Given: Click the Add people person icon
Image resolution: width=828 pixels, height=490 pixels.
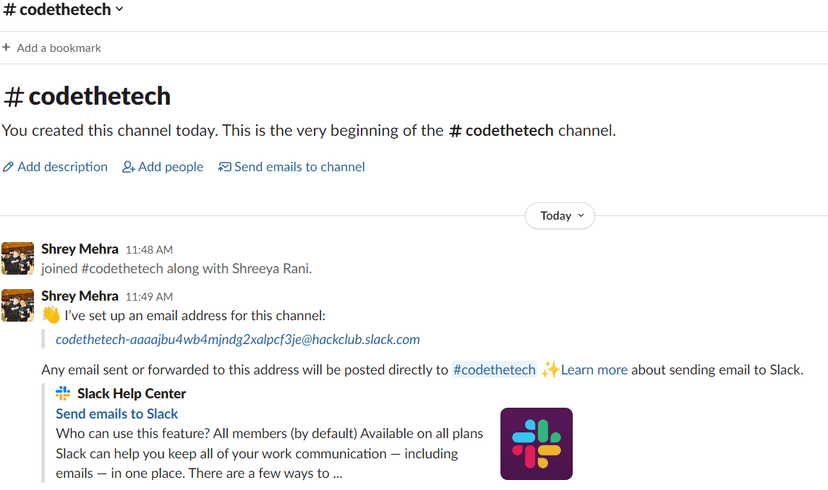Looking at the screenshot, I should tap(128, 167).
